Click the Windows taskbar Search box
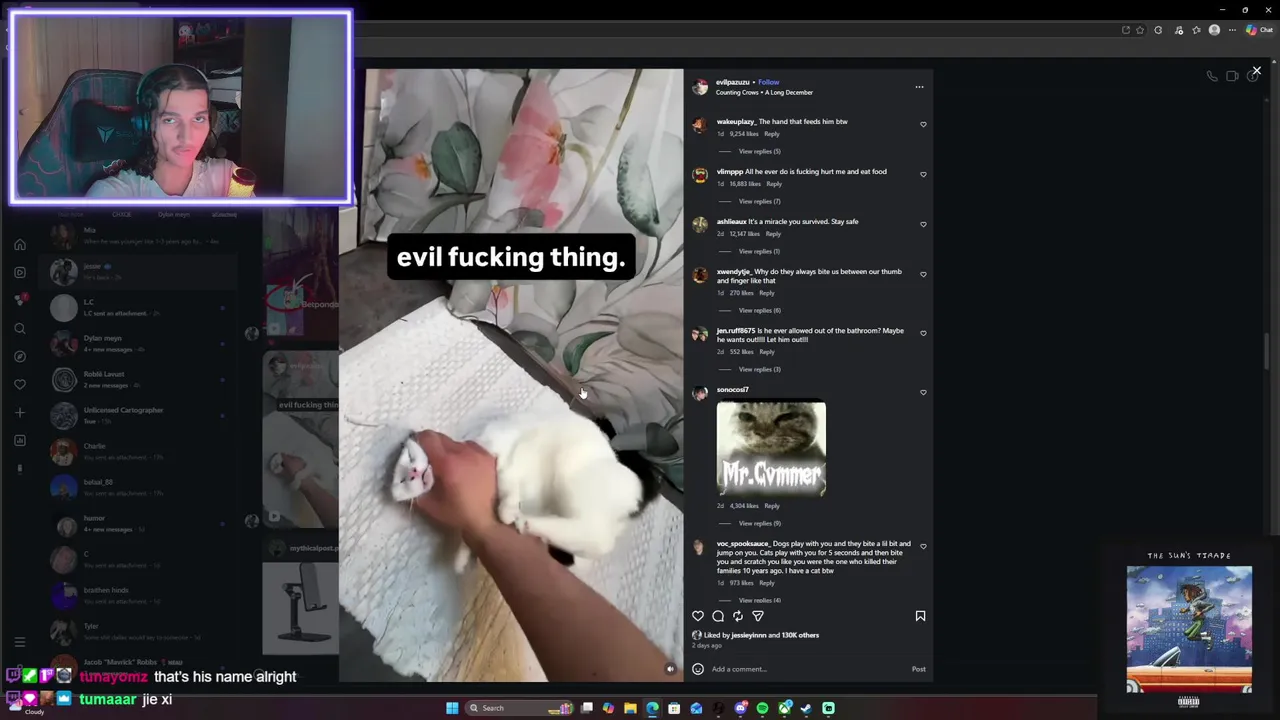 coord(518,708)
